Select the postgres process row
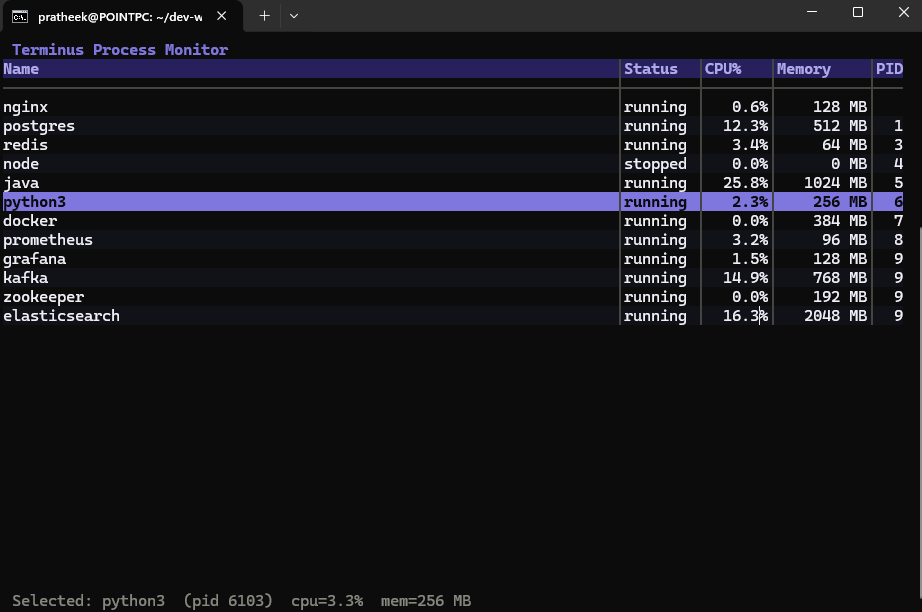922x612 pixels. tap(453, 126)
